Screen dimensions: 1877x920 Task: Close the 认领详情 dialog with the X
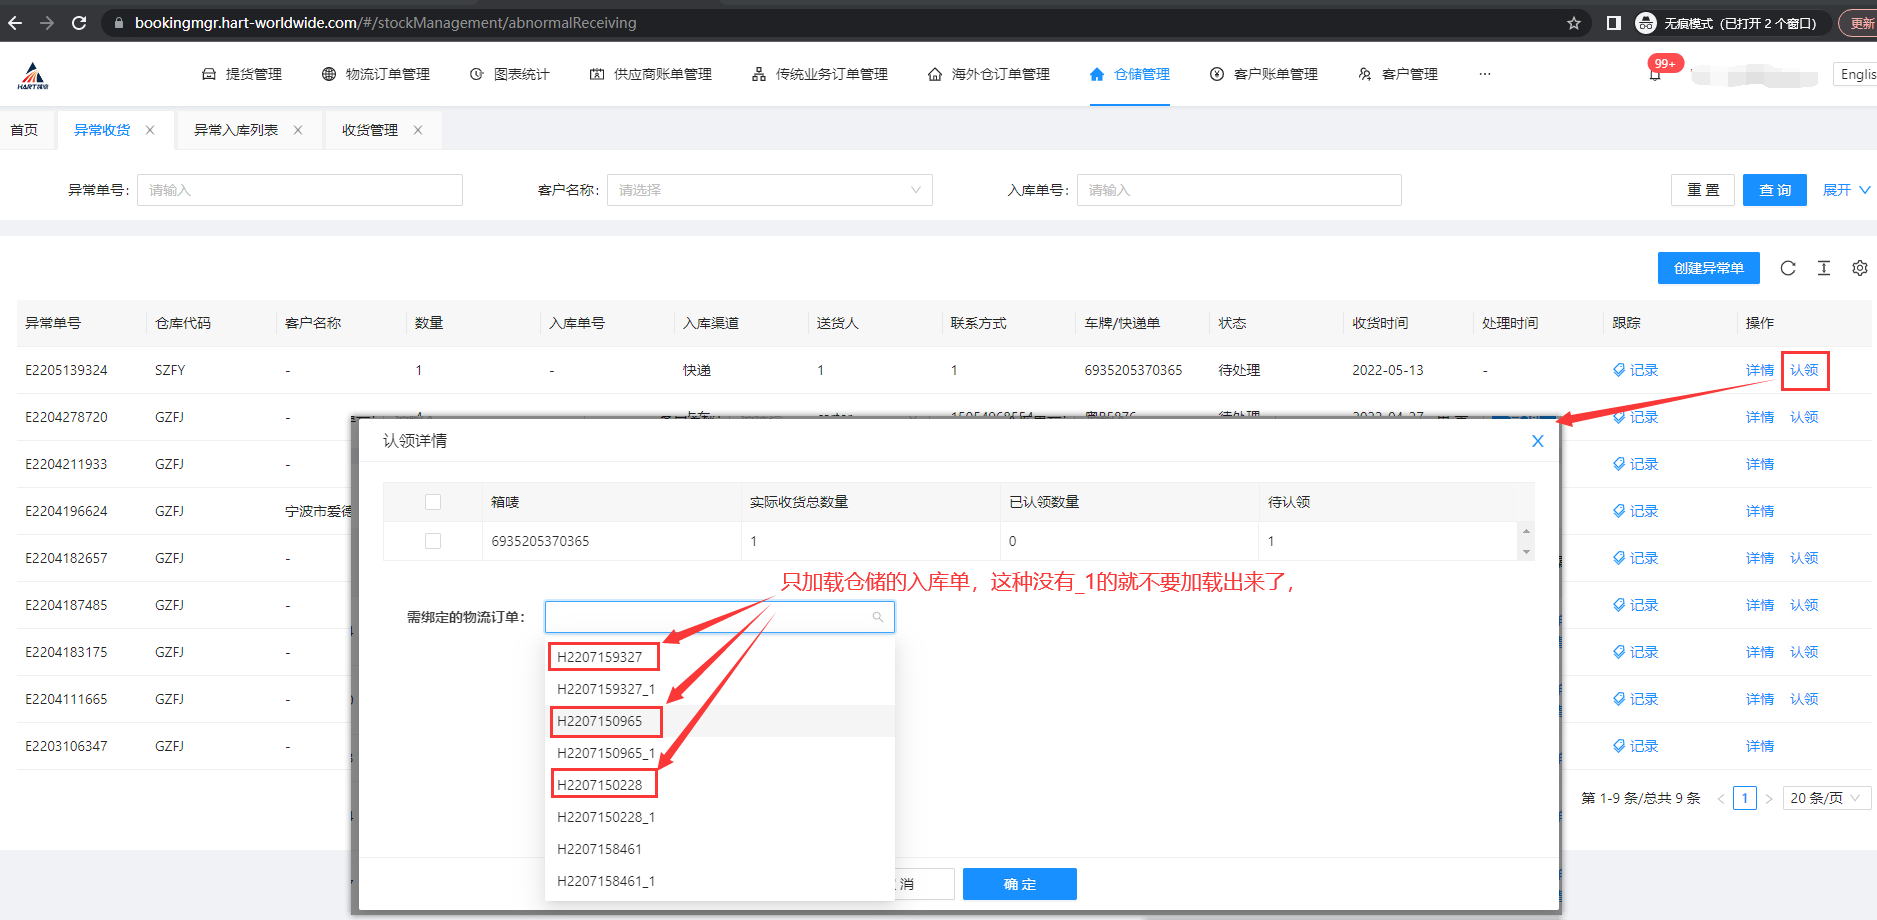click(x=1537, y=441)
